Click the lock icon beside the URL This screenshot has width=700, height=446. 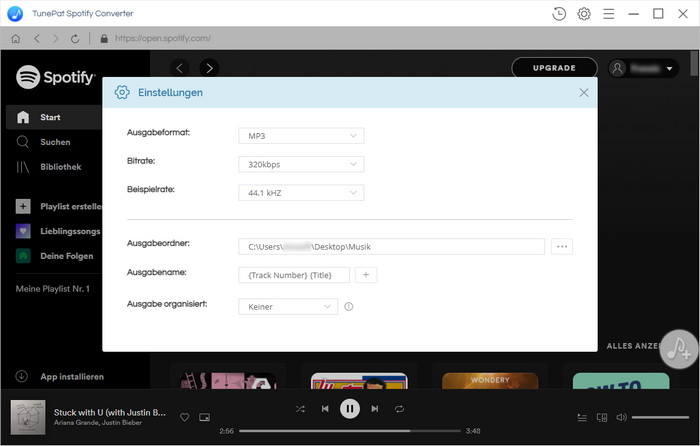pos(104,39)
